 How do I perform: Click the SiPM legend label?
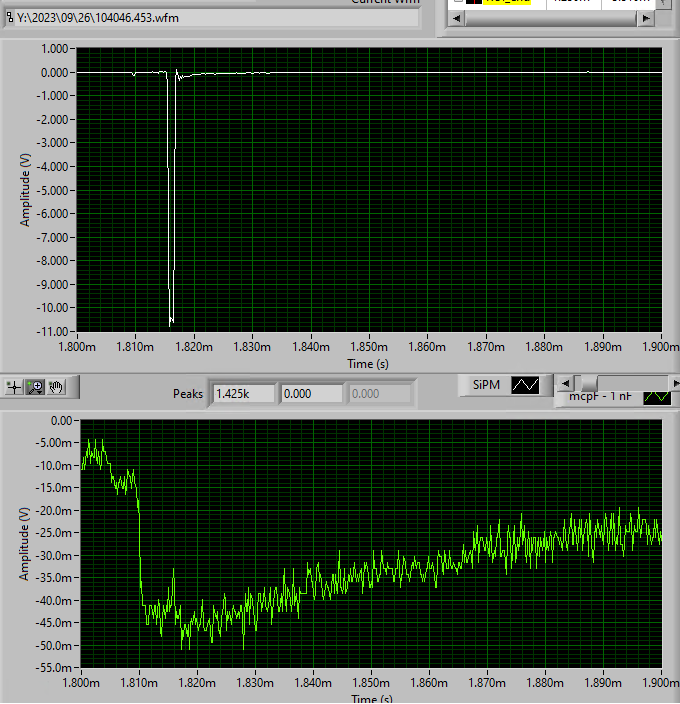[486, 385]
